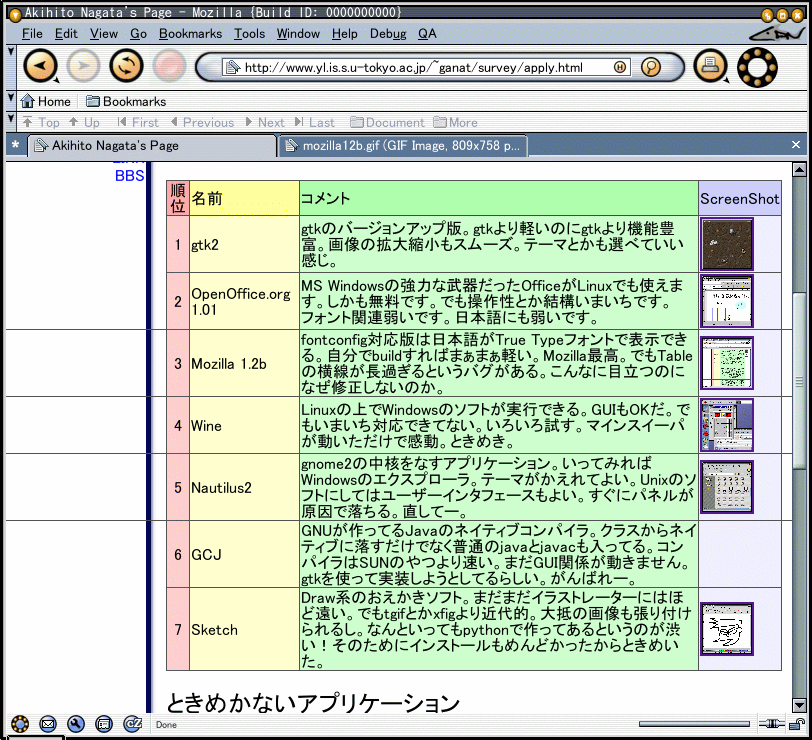Click Top on the link toolbar
This screenshot has height=740, width=812.
click(x=41, y=122)
